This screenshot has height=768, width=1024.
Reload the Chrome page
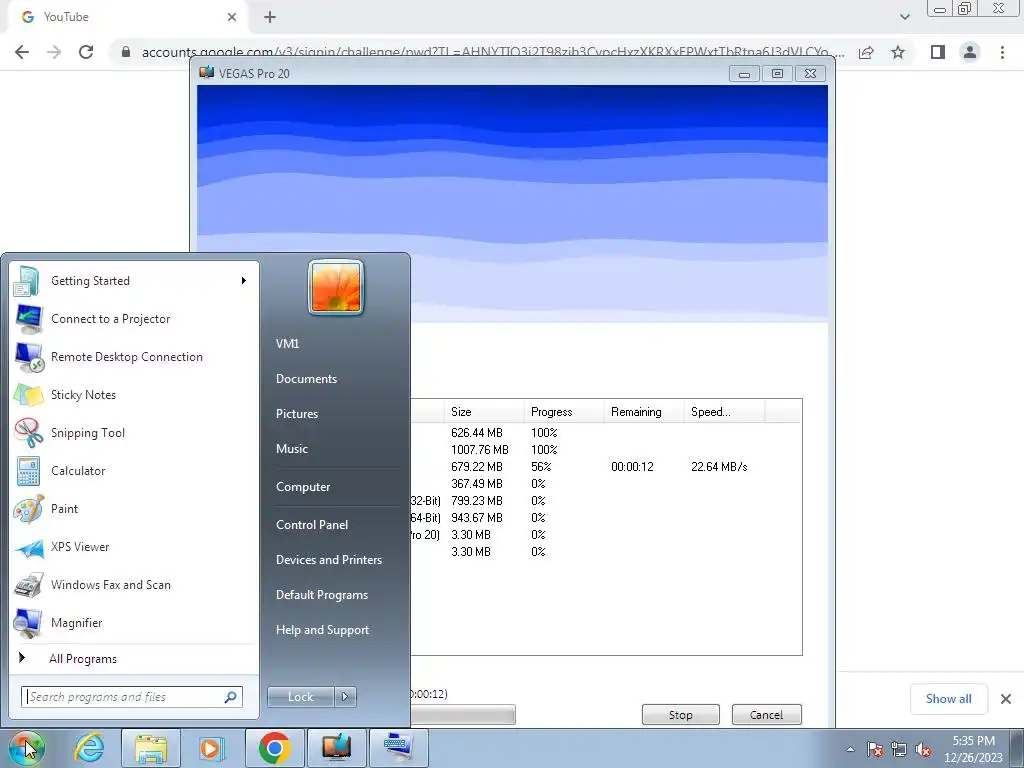(86, 52)
